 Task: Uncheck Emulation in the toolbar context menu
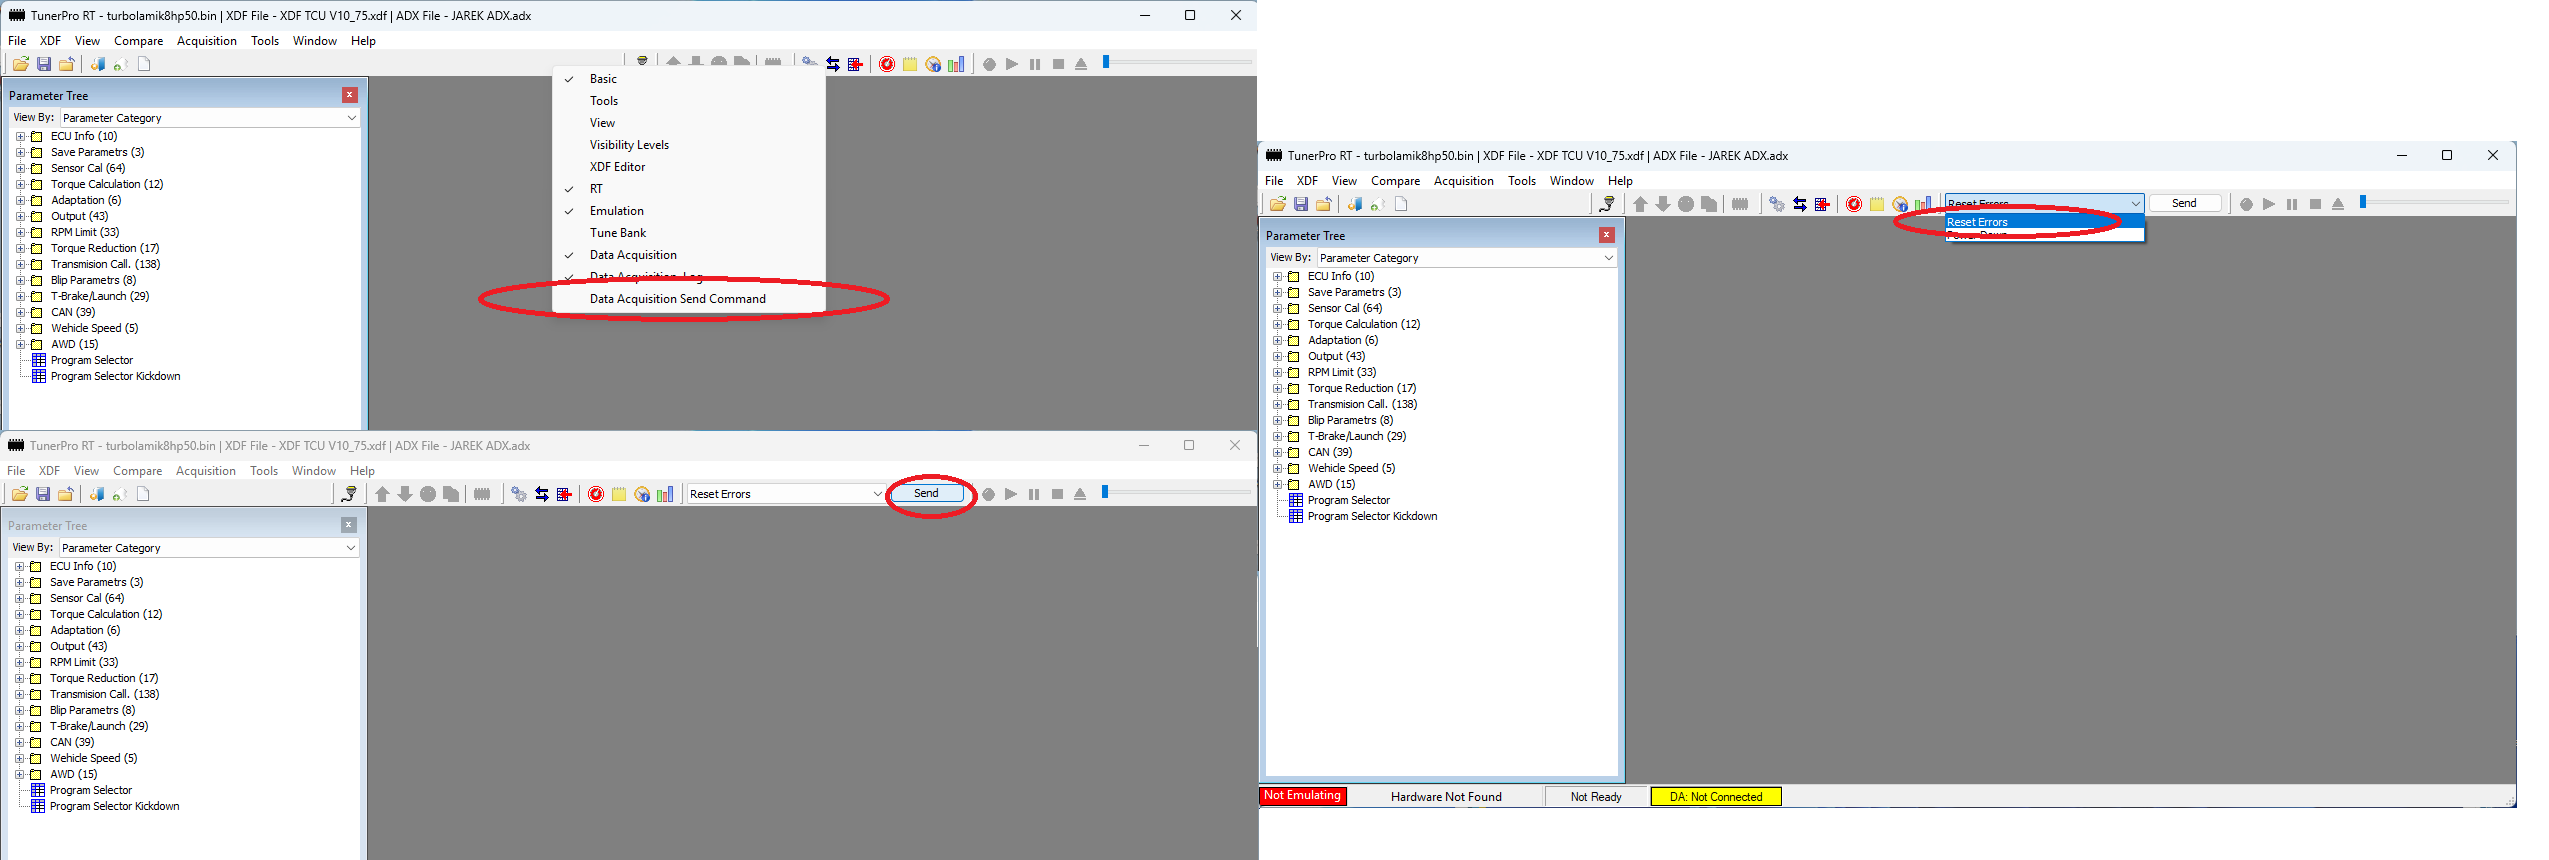(616, 211)
